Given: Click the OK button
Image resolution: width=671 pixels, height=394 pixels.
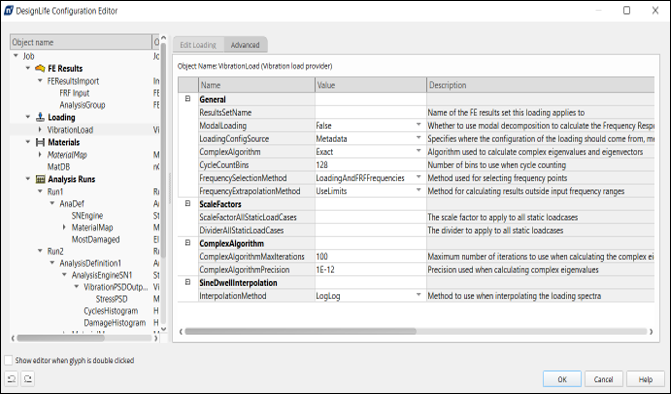Looking at the screenshot, I should coord(562,379).
